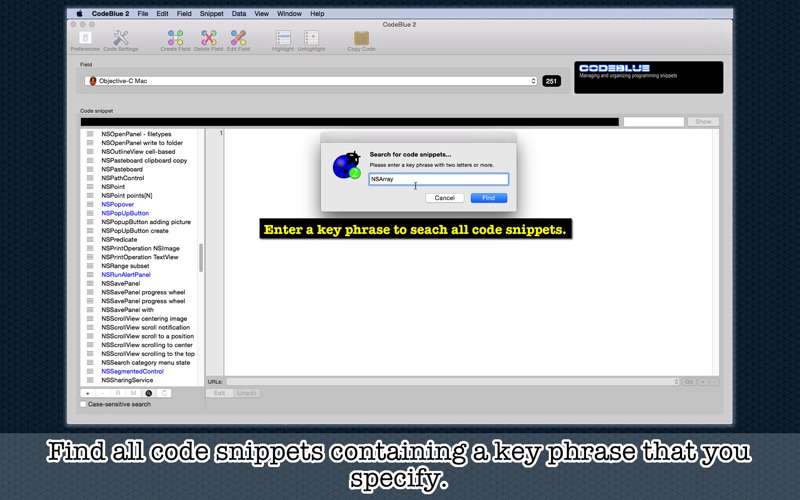Viewport: 800px width, 500px height.
Task: Open the Window menu
Action: tap(289, 14)
